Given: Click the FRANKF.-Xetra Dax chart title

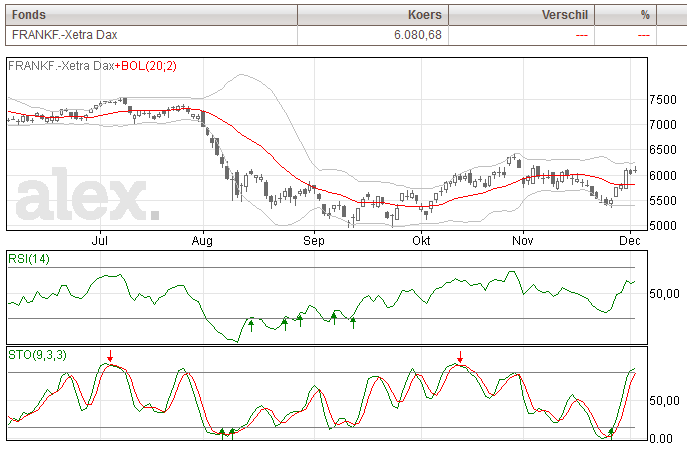Looking at the screenshot, I should [61, 66].
